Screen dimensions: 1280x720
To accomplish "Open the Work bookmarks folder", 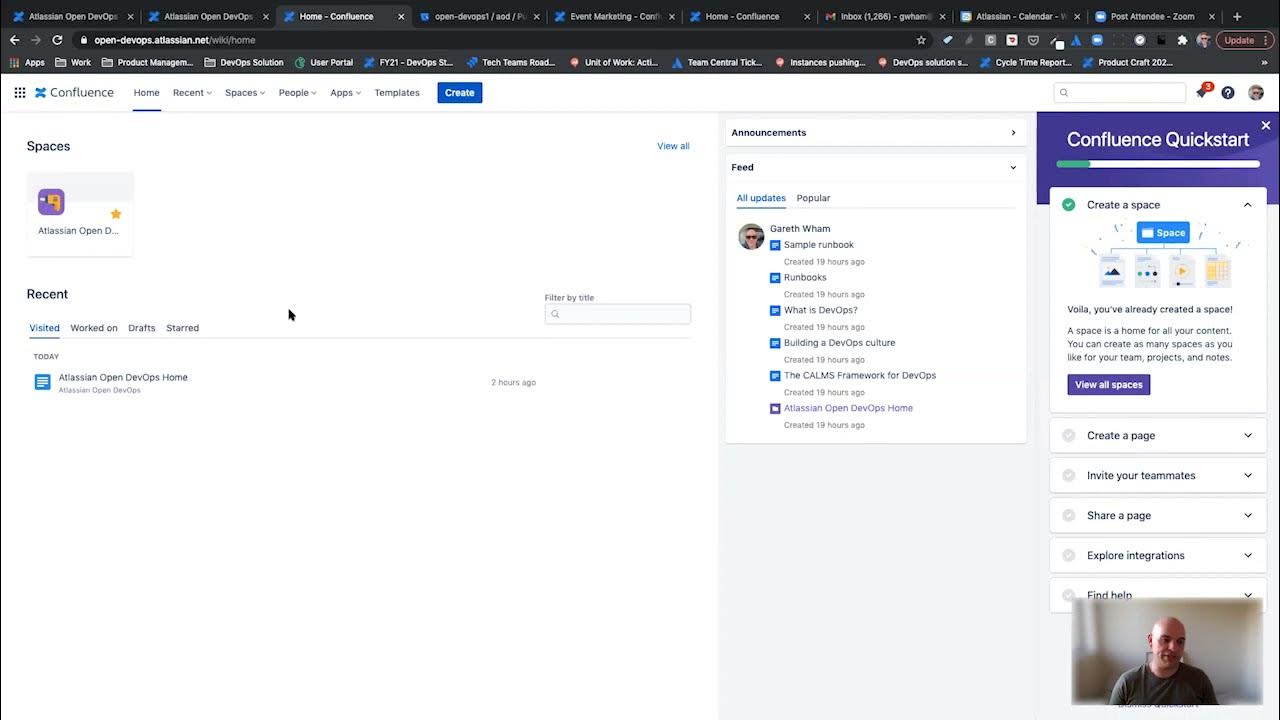I will click(x=73, y=62).
